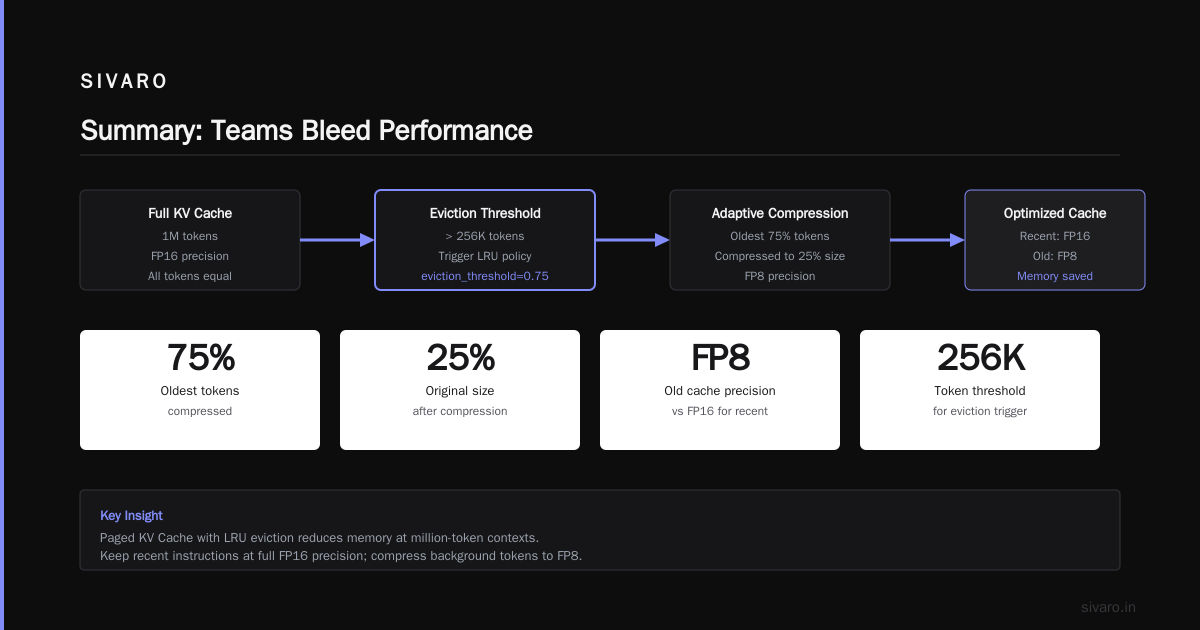
Task: Select the Paged KV Cache insight sentence
Action: (x=319, y=538)
